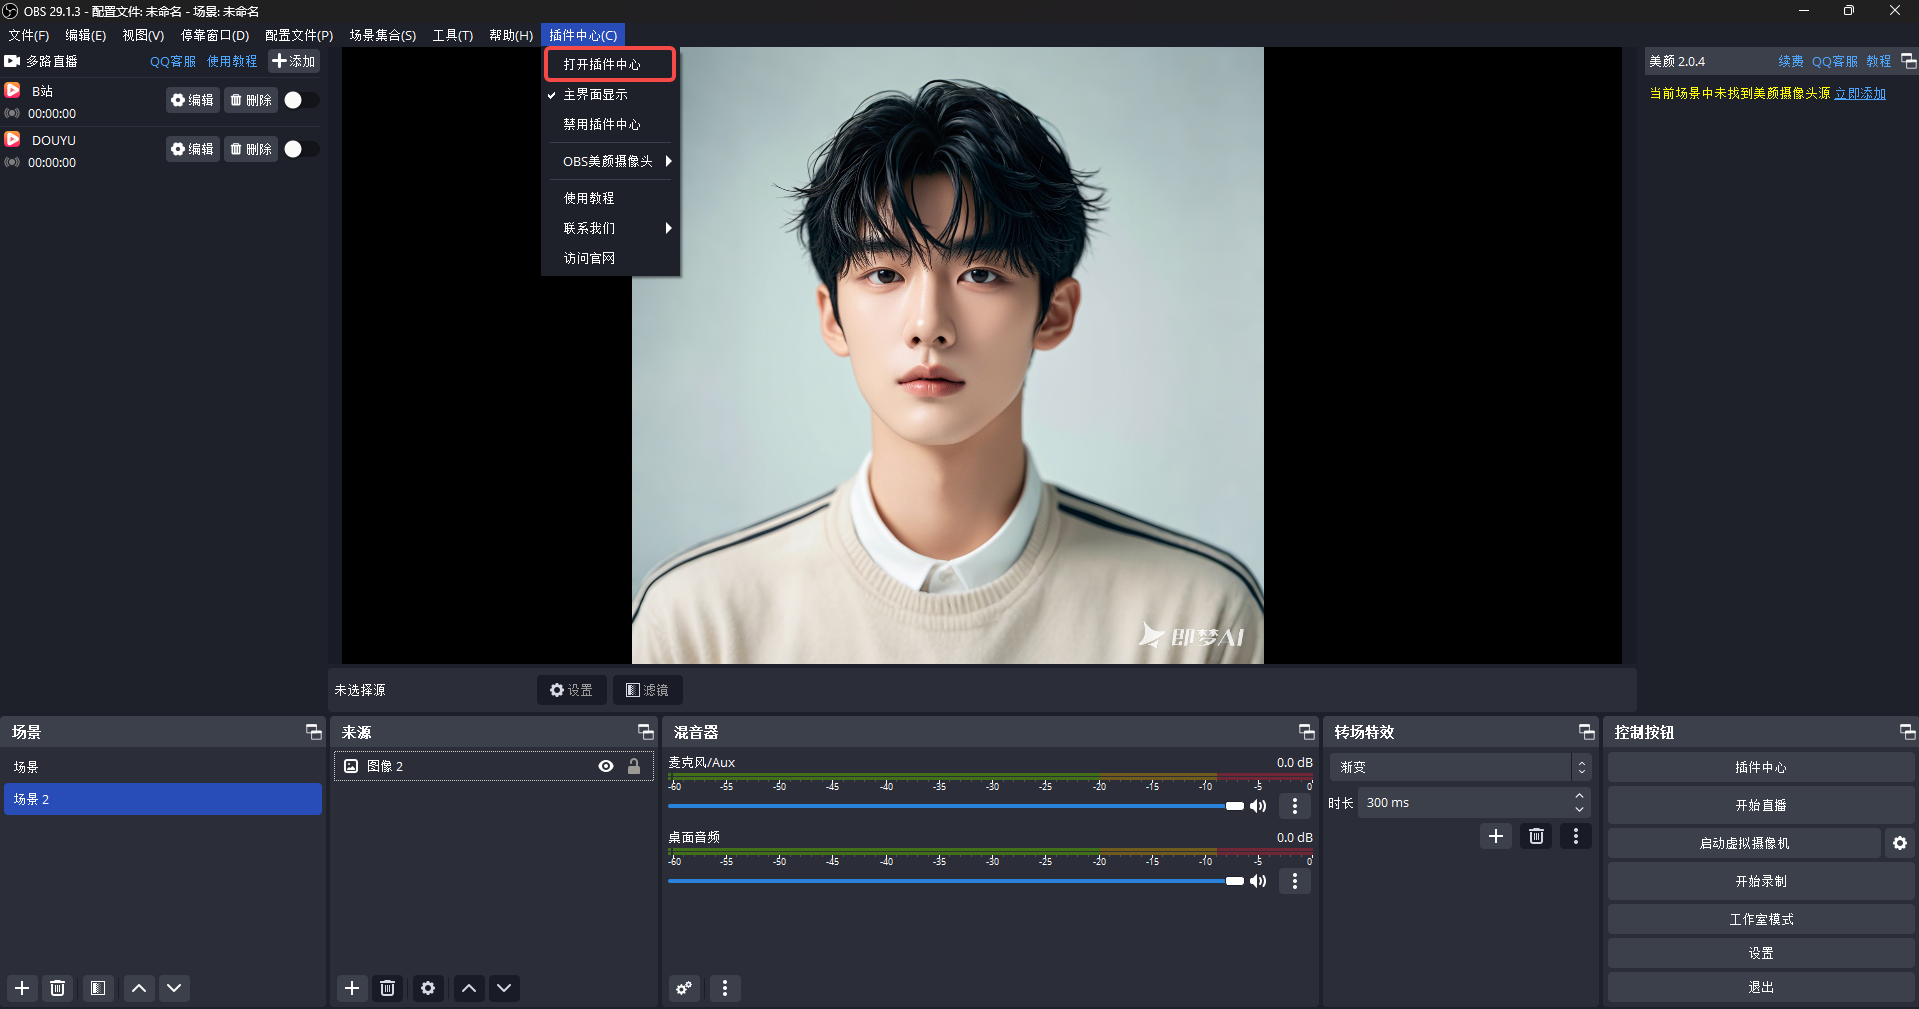This screenshot has height=1009, width=1919.
Task: Mute the desktop audio speaker icon
Action: pos(1258,881)
